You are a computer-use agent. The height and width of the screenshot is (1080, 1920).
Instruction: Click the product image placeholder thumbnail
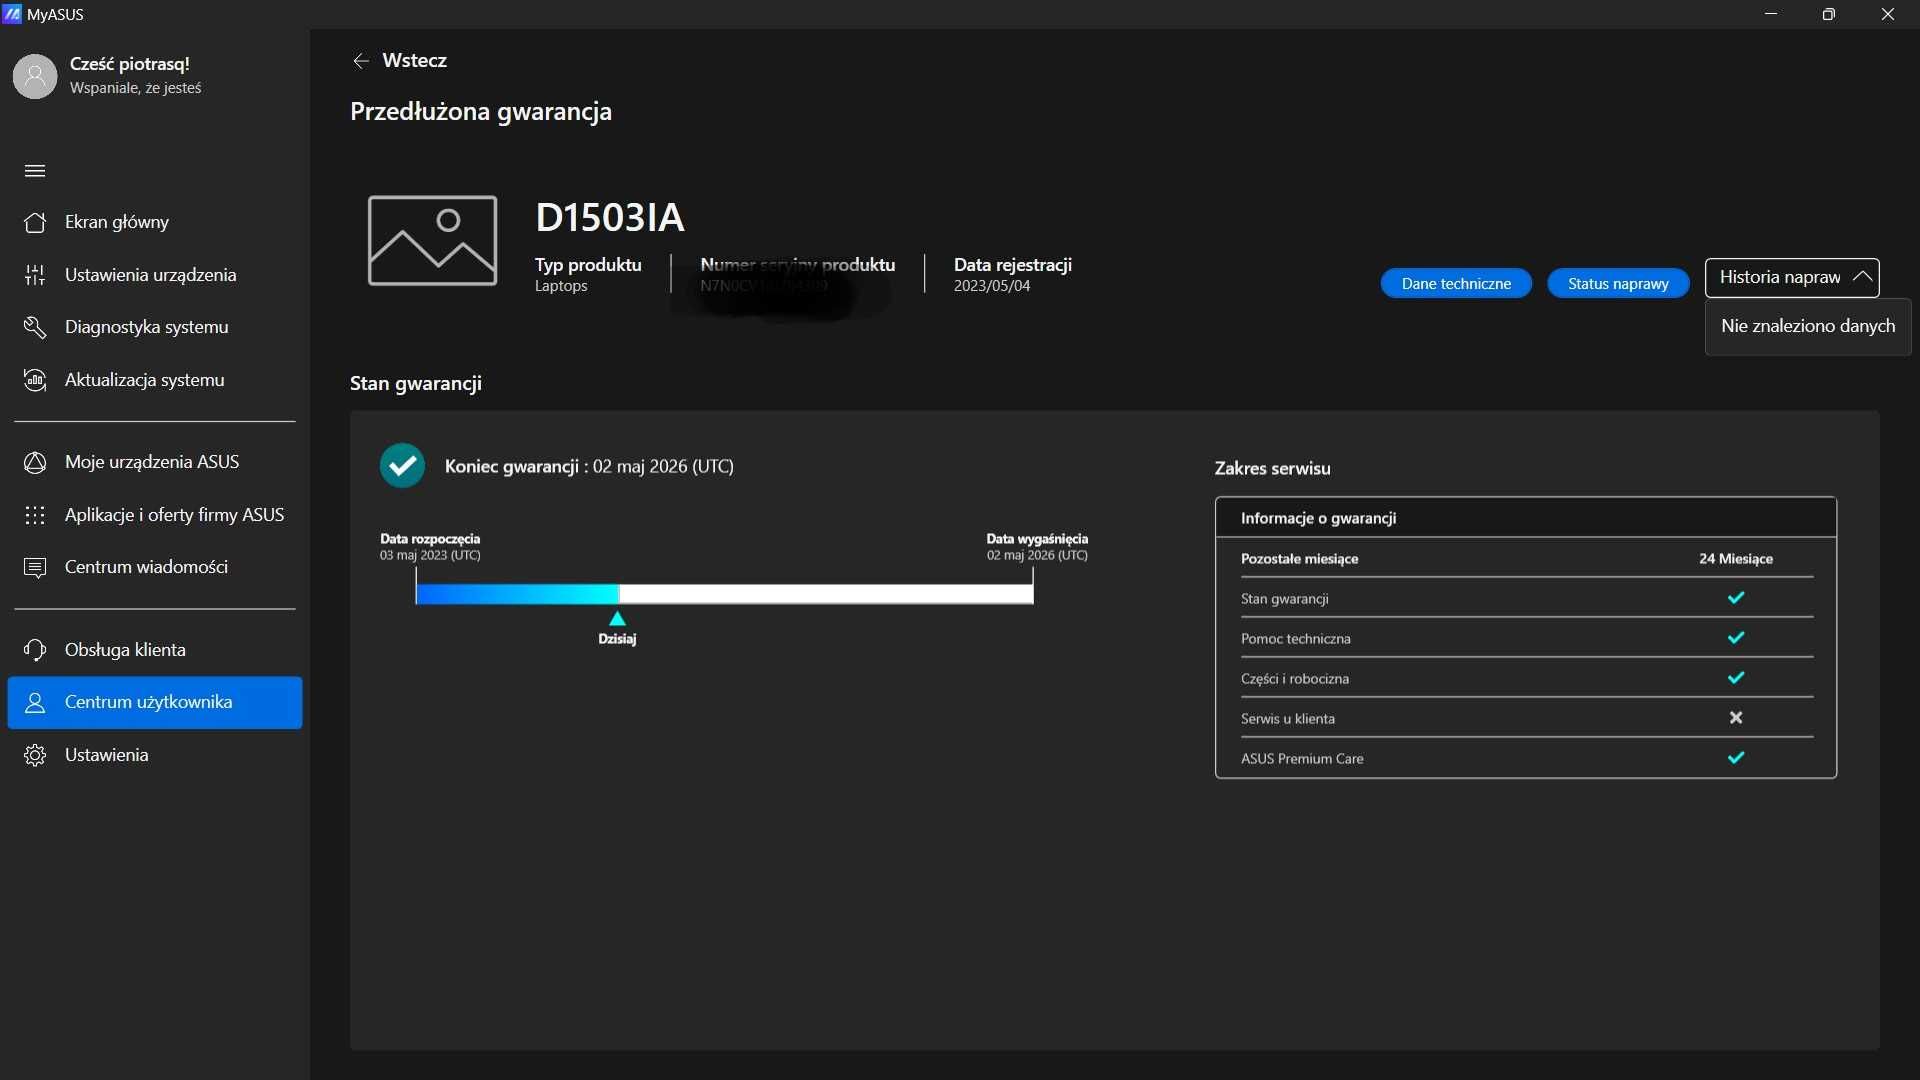tap(432, 241)
